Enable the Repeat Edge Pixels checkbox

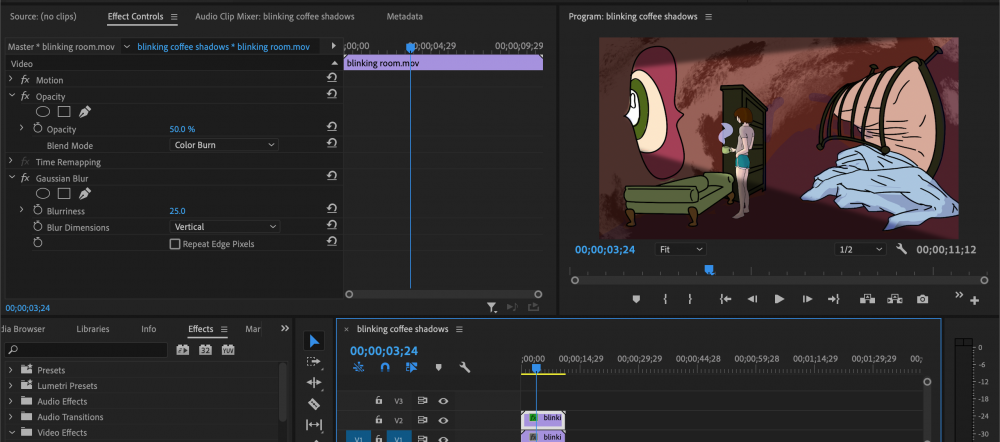175,244
